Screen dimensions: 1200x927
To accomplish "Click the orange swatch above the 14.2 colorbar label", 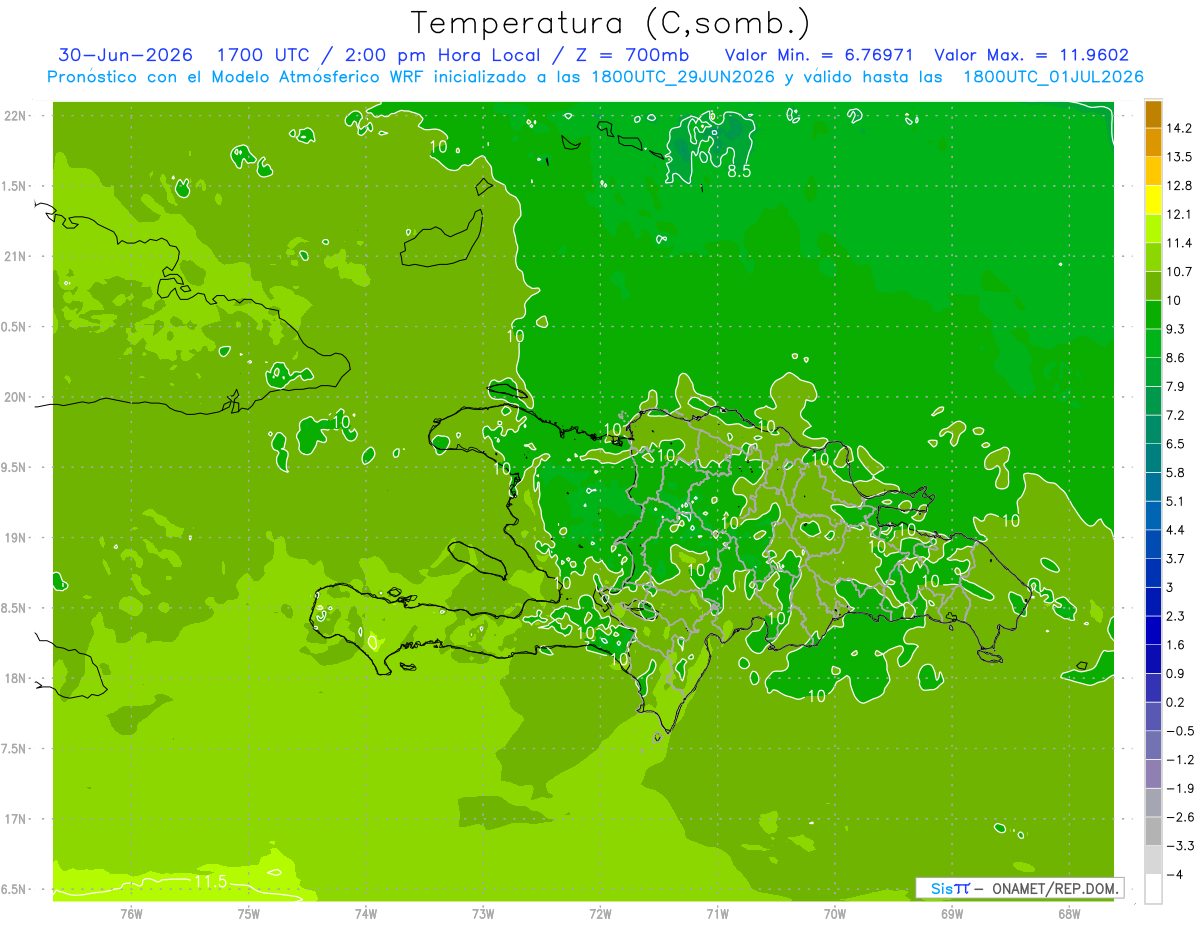I will point(1153,114).
